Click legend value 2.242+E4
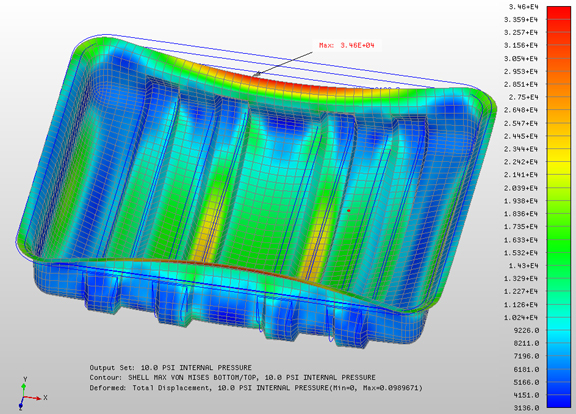576x414 pixels. point(521,162)
